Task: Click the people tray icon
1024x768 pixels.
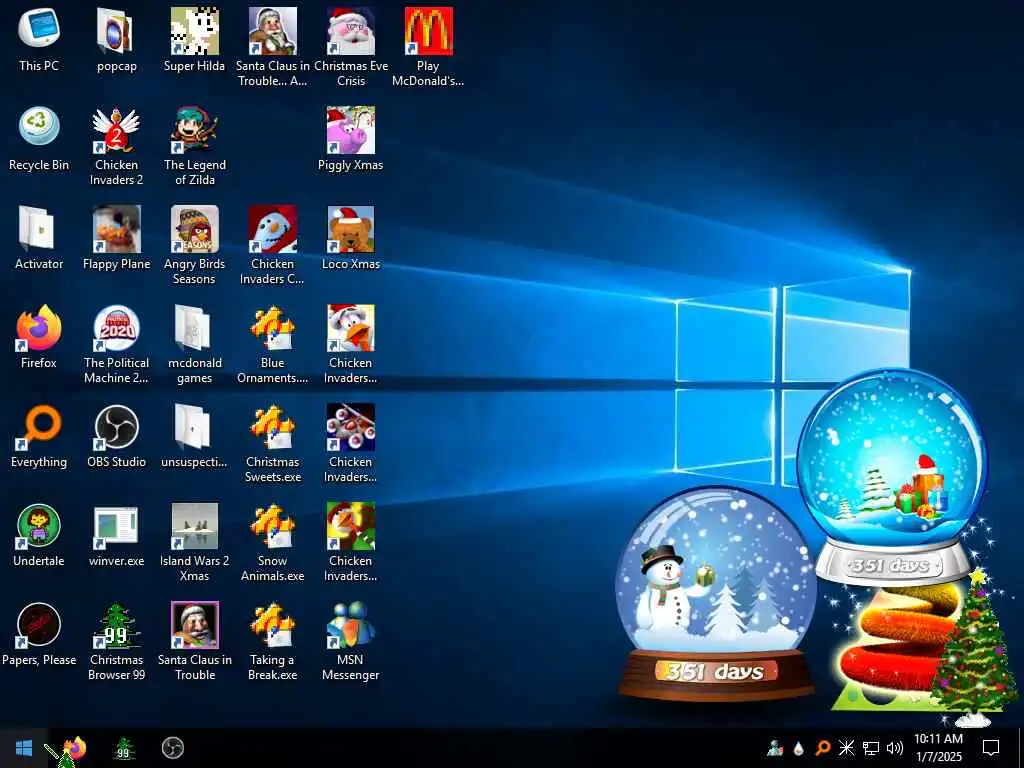Action: pyautogui.click(x=775, y=748)
